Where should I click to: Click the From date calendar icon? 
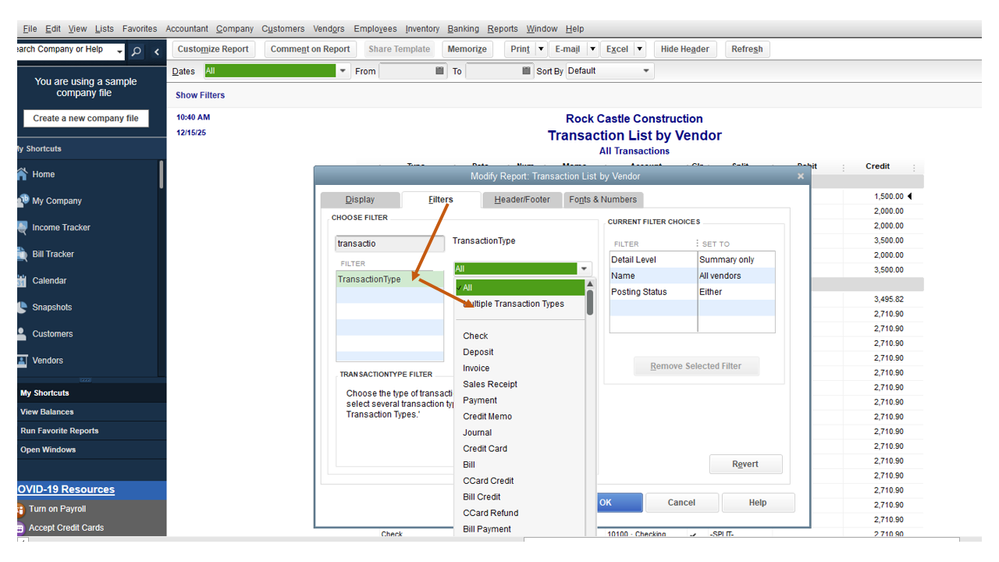coord(440,71)
